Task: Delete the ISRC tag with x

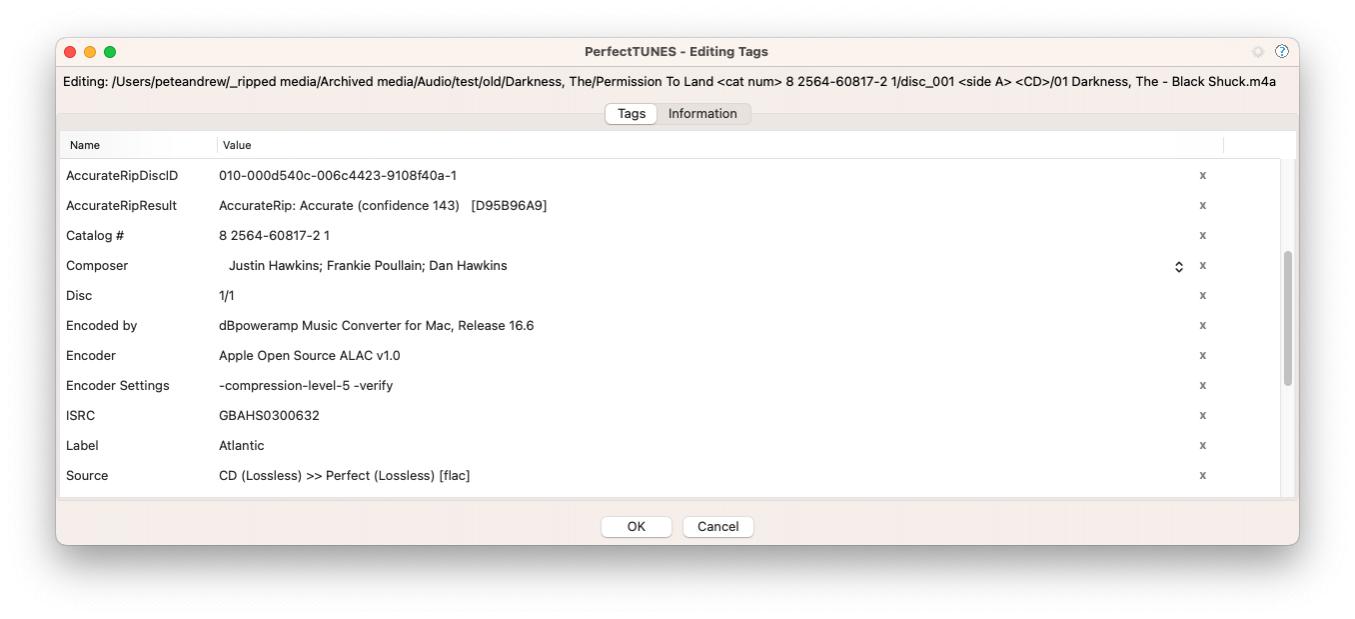Action: 1202,416
